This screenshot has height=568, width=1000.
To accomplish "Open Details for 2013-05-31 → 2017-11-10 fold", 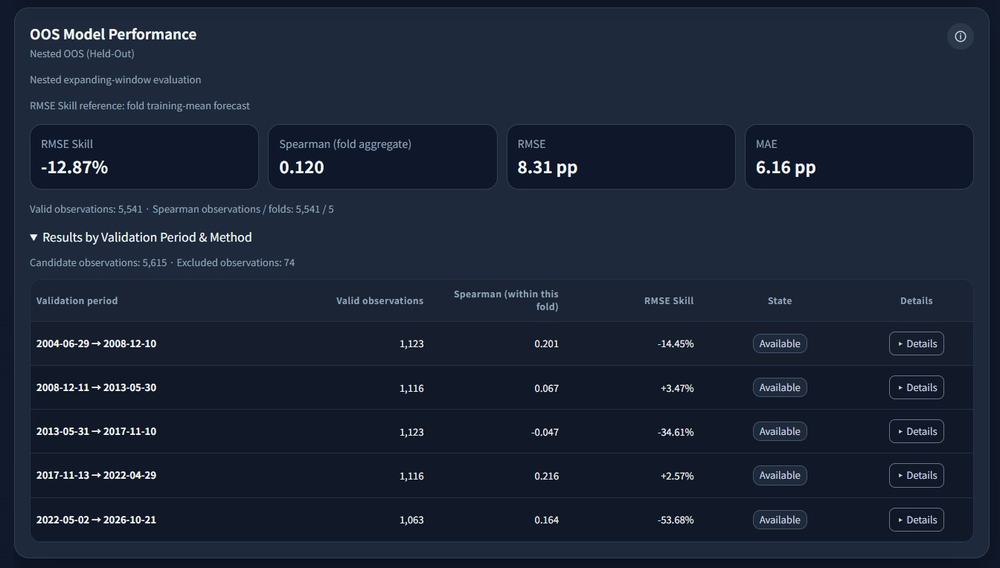I will point(916,432).
